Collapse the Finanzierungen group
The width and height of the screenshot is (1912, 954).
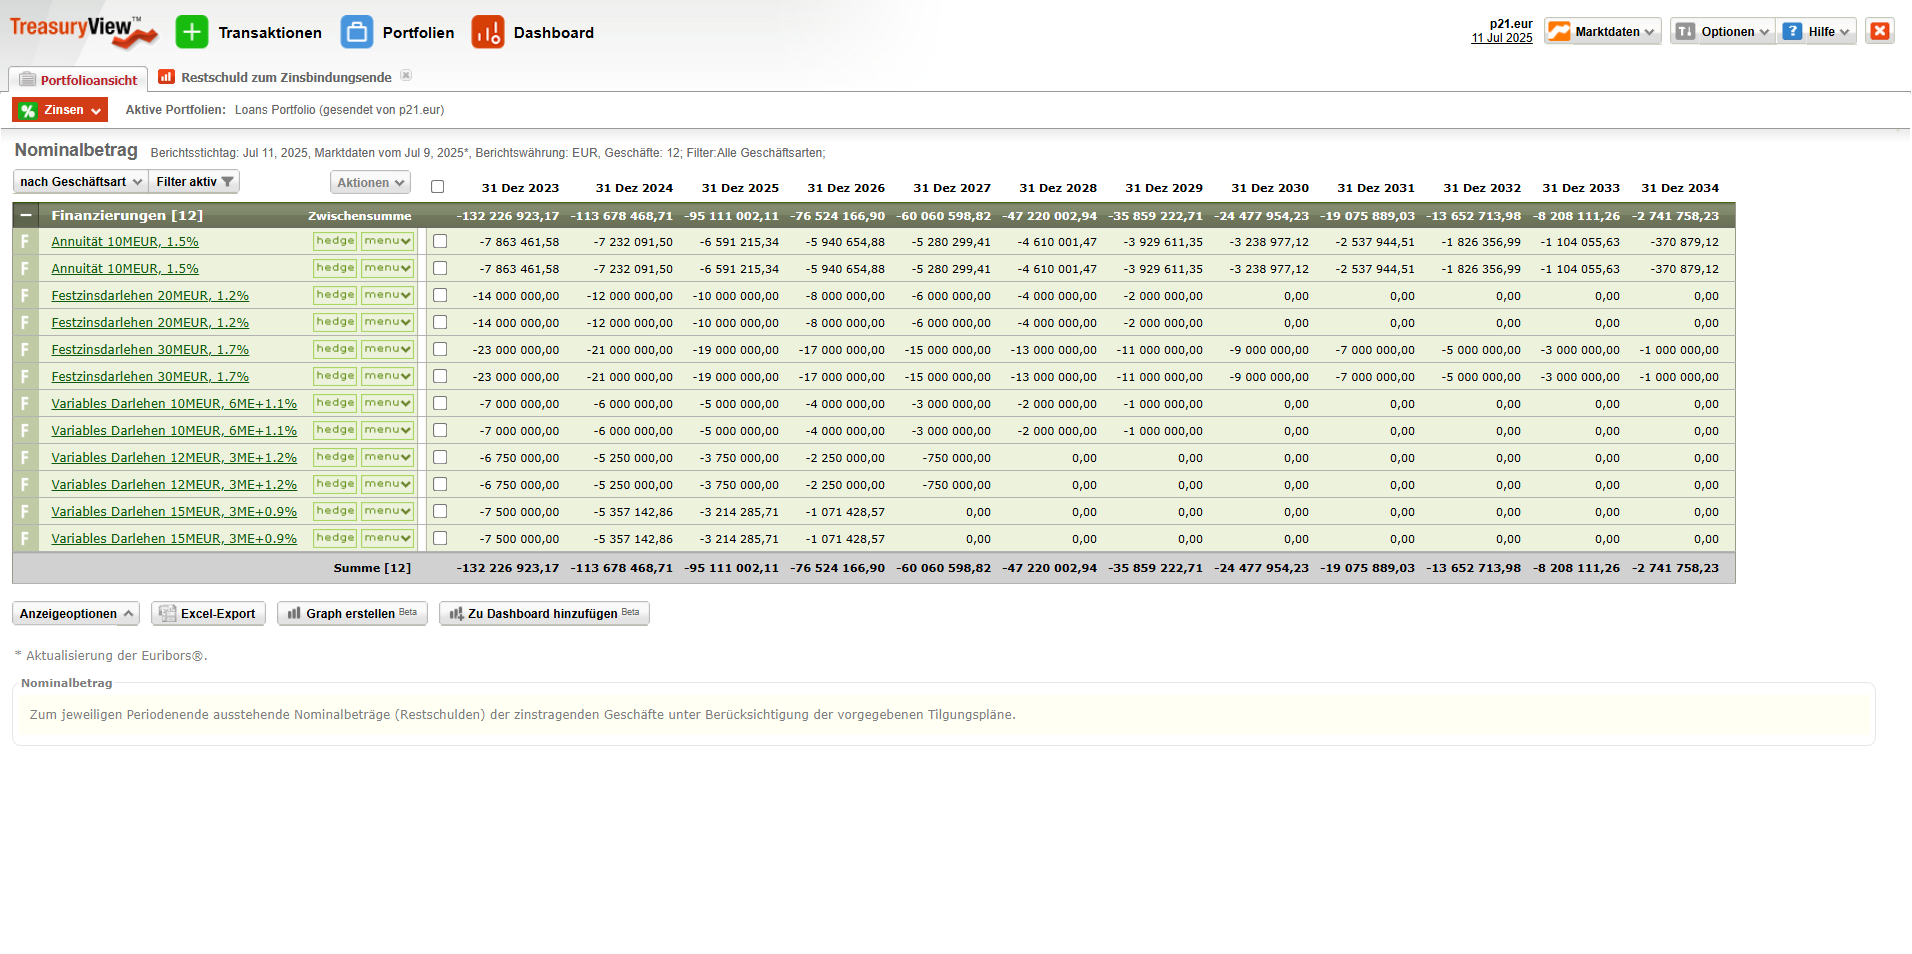coord(26,216)
